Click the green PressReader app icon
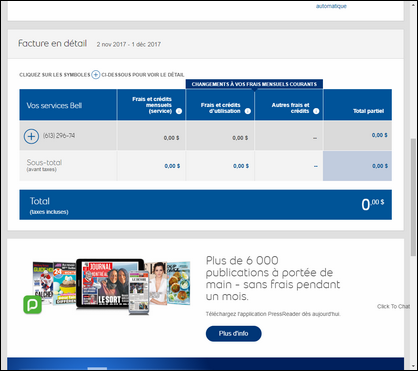Screen dimensions: 418x371 (32, 304)
